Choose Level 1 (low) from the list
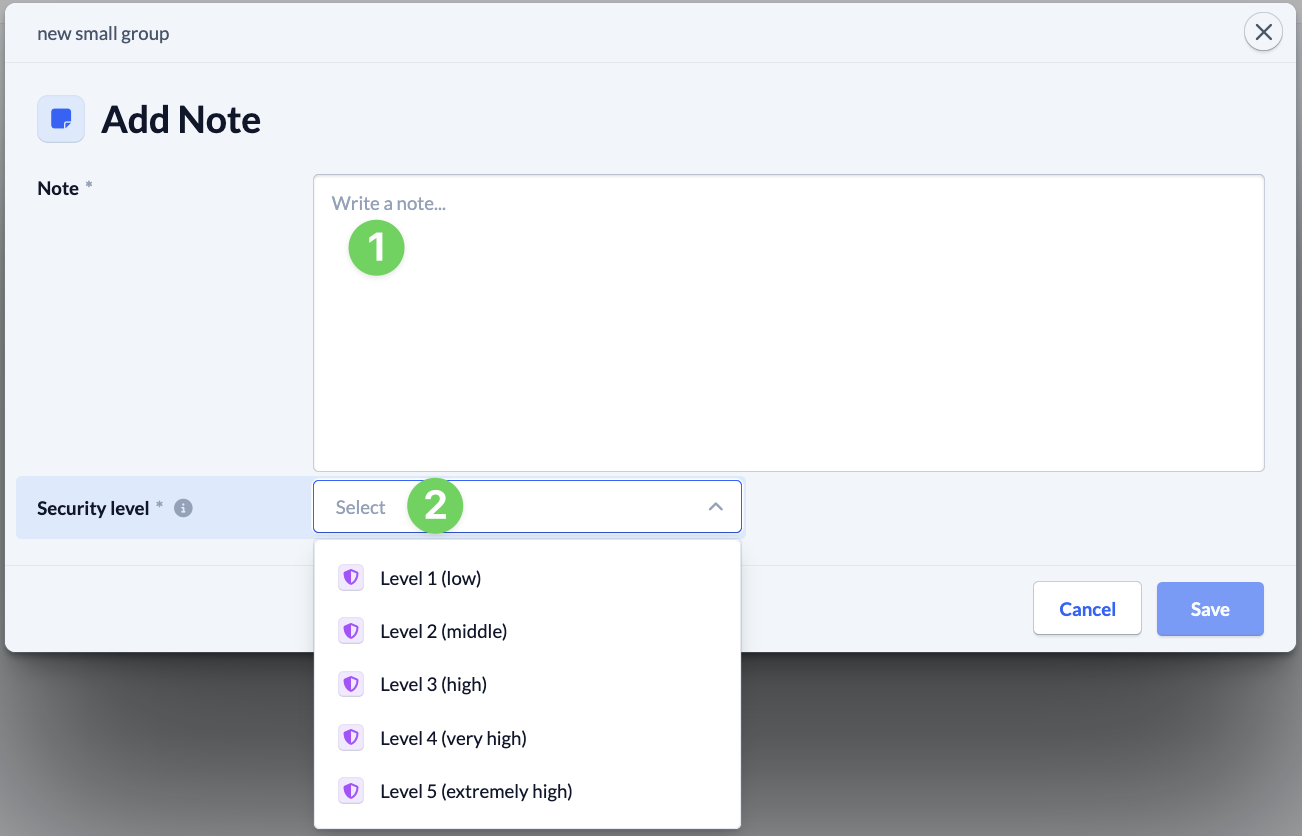1302x836 pixels. coord(431,578)
